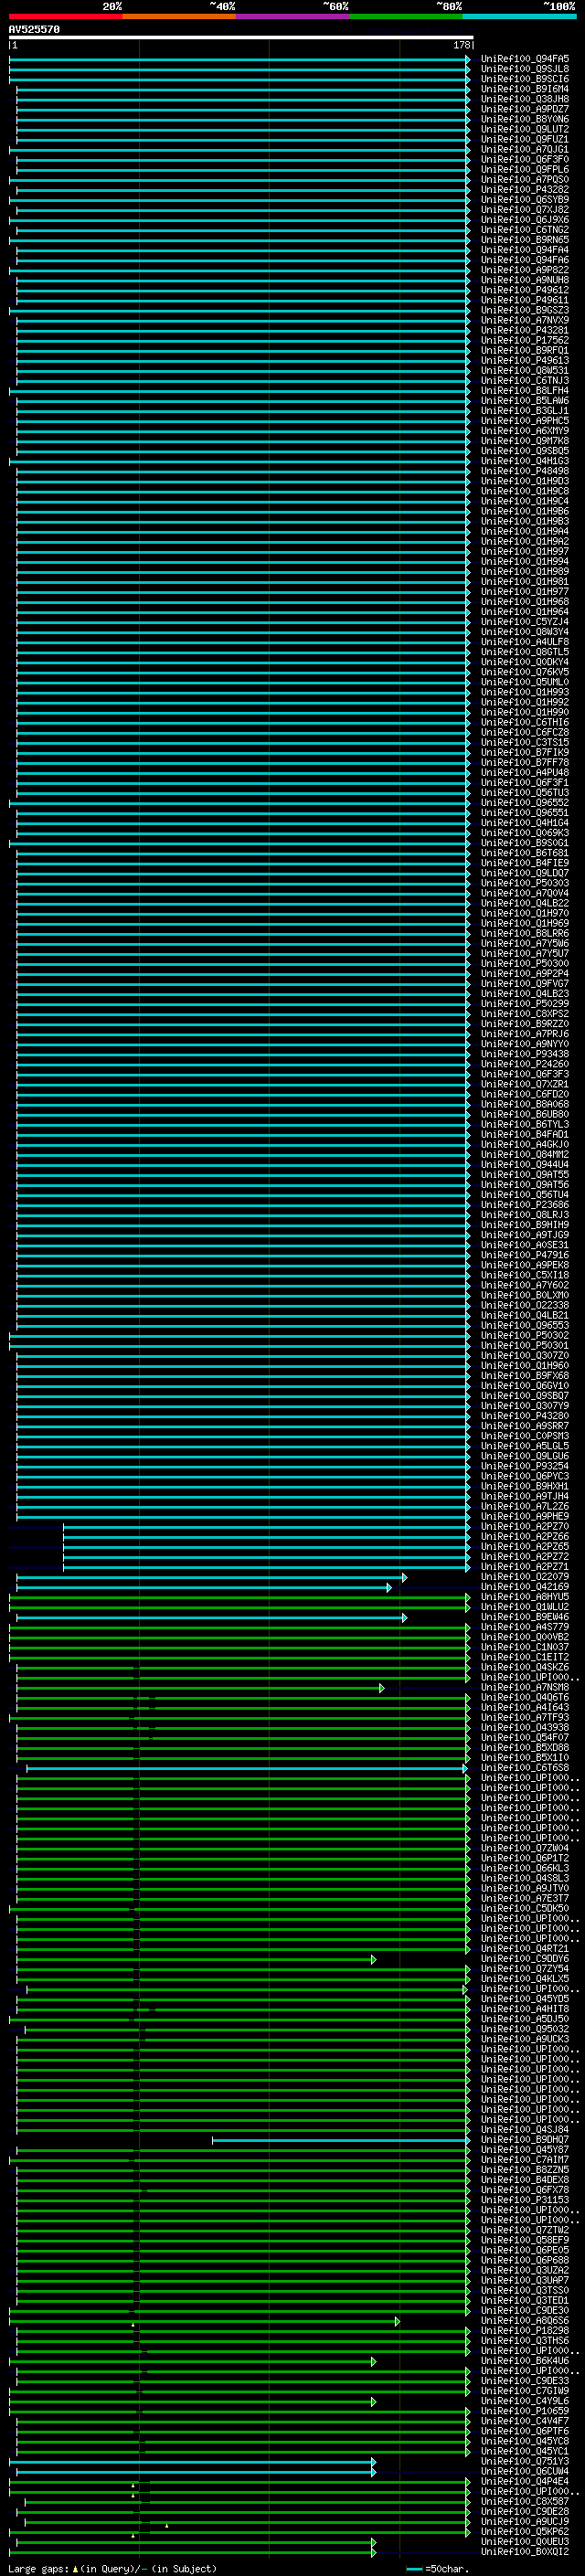585x2576 pixels.
Task: Select hit label UniRef100_A7TF93
Action: (x=525, y=1717)
